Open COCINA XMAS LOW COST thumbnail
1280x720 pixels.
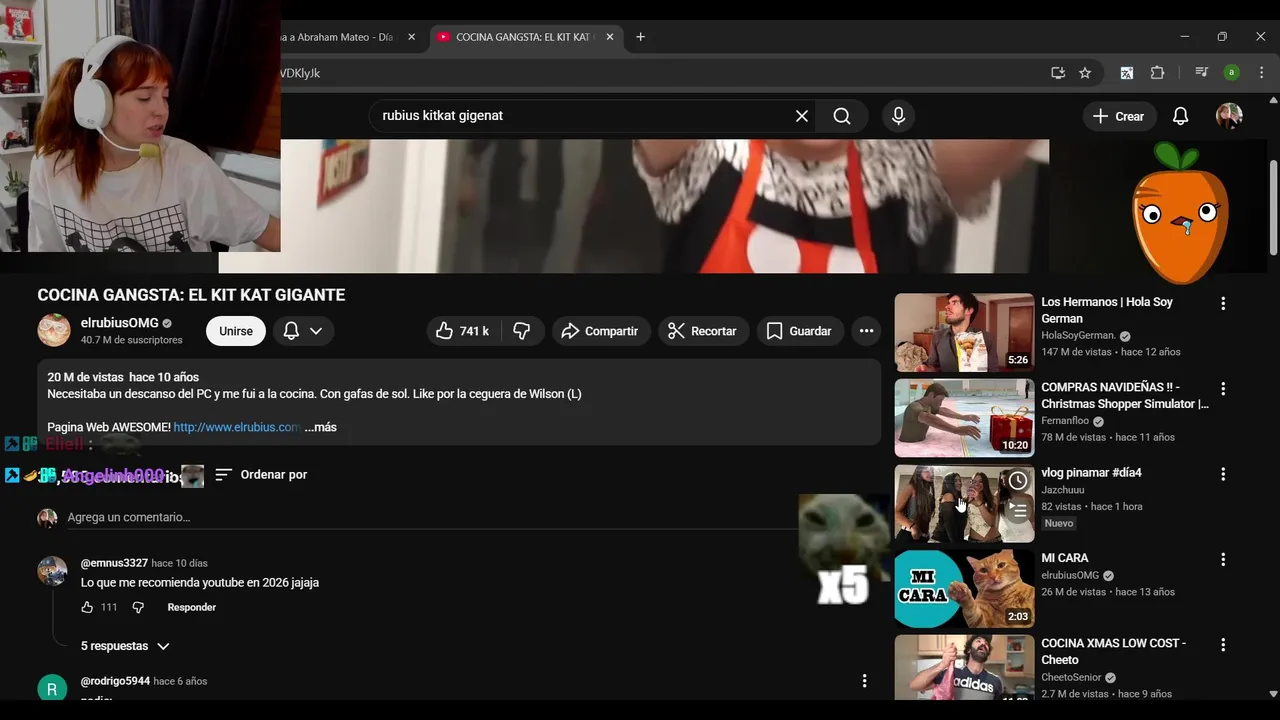point(964,667)
